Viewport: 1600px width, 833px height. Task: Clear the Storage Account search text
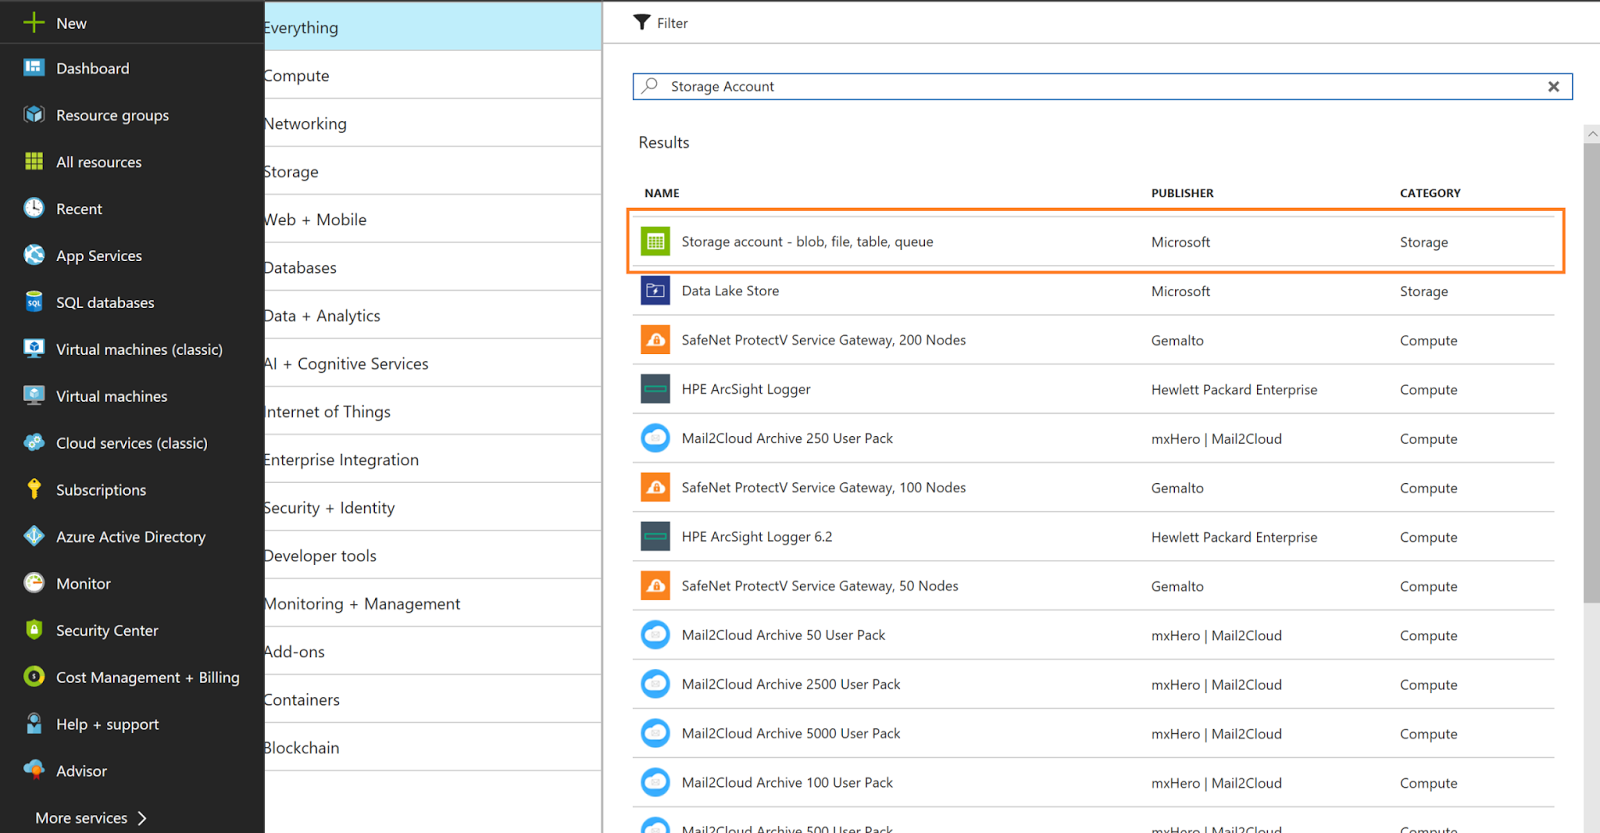[x=1553, y=87]
